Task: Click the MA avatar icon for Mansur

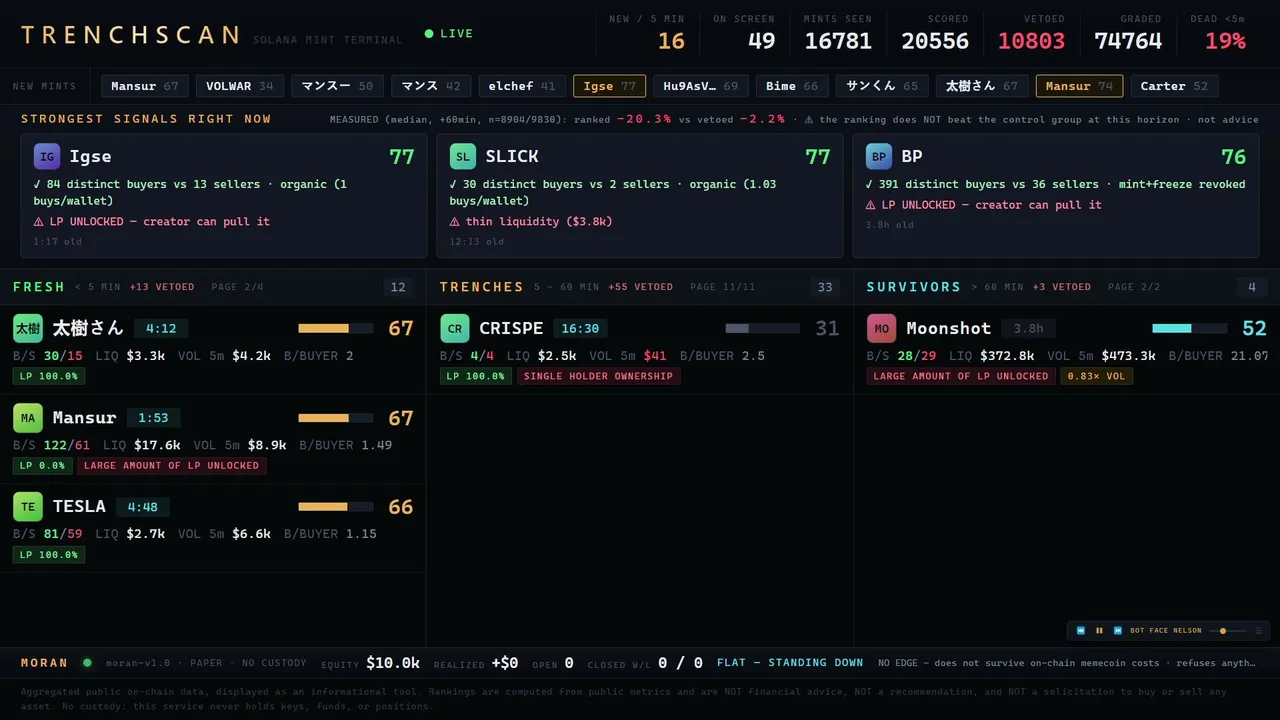Action: [28, 417]
